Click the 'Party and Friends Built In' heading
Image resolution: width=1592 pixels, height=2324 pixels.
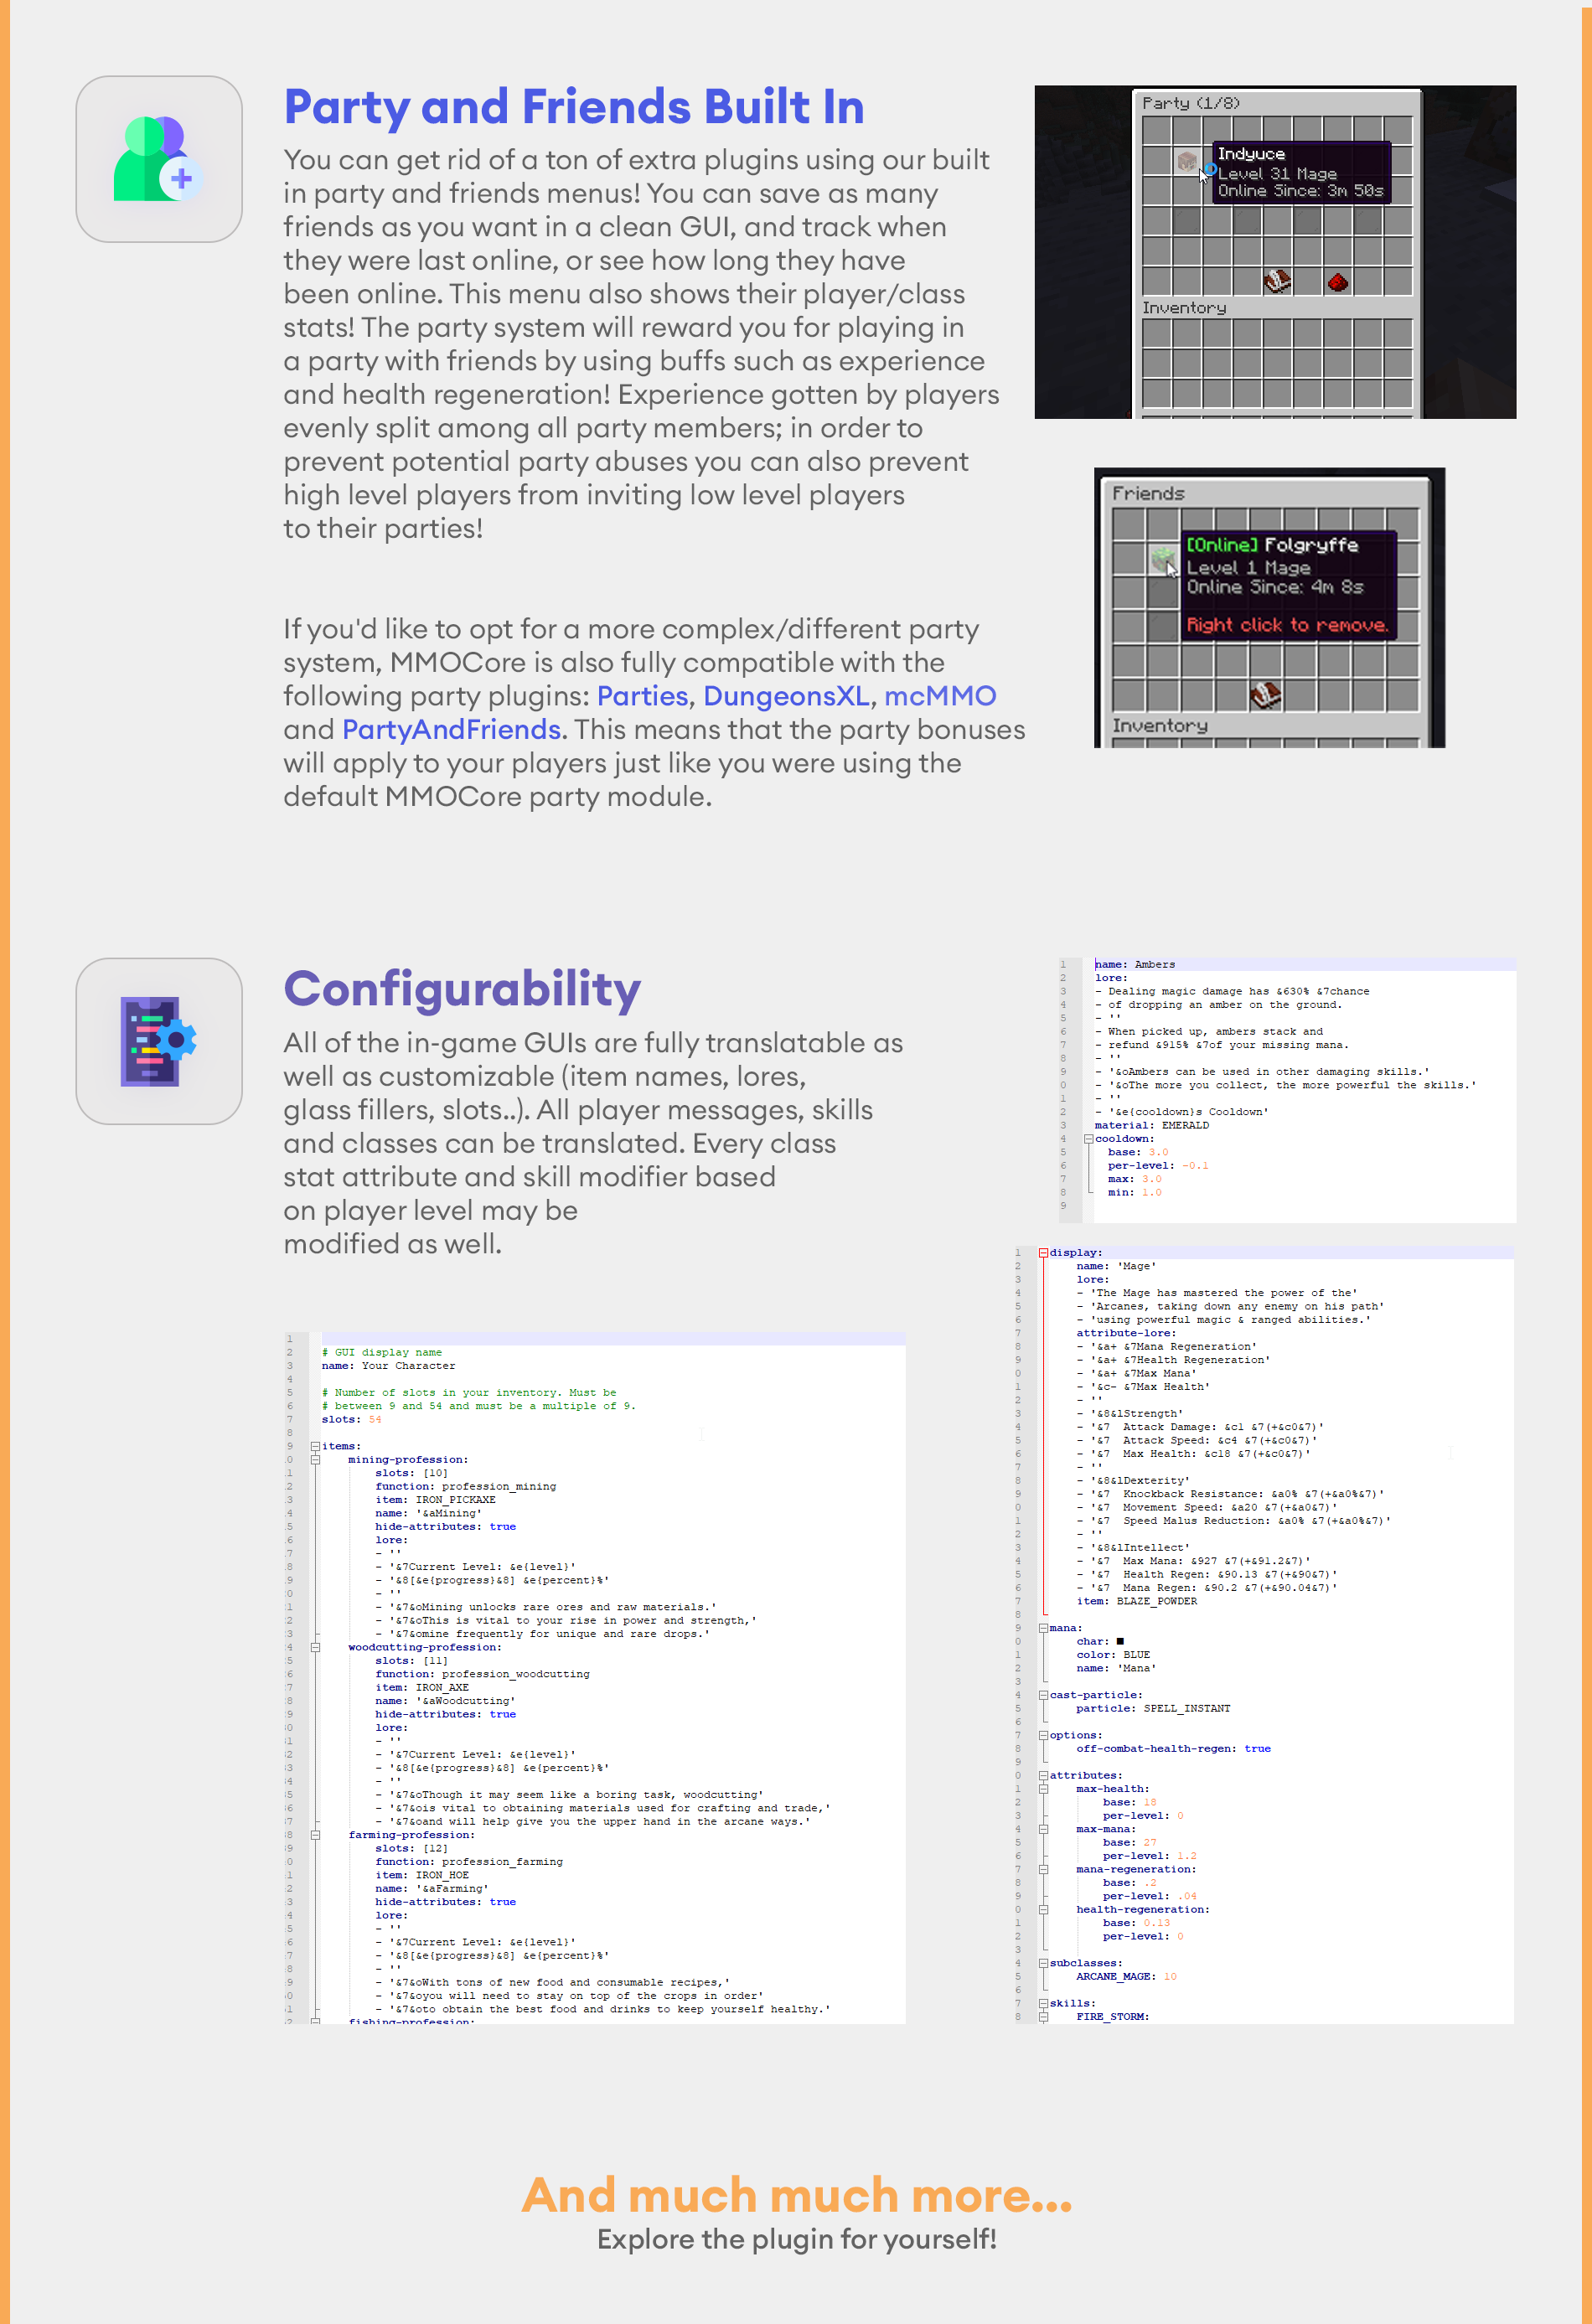[574, 107]
